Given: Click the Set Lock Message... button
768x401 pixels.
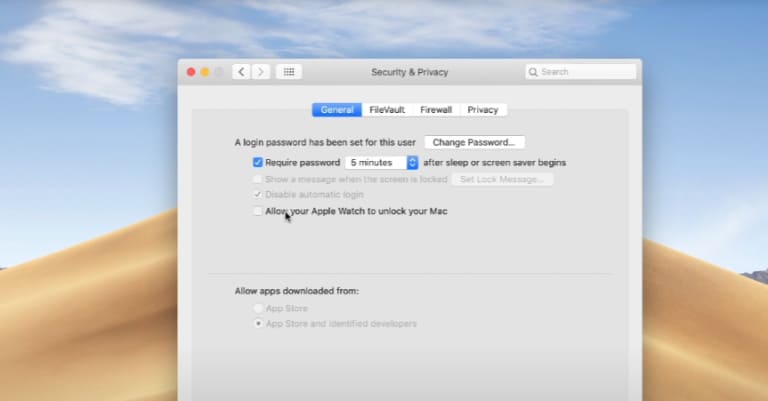Looking at the screenshot, I should [x=502, y=179].
